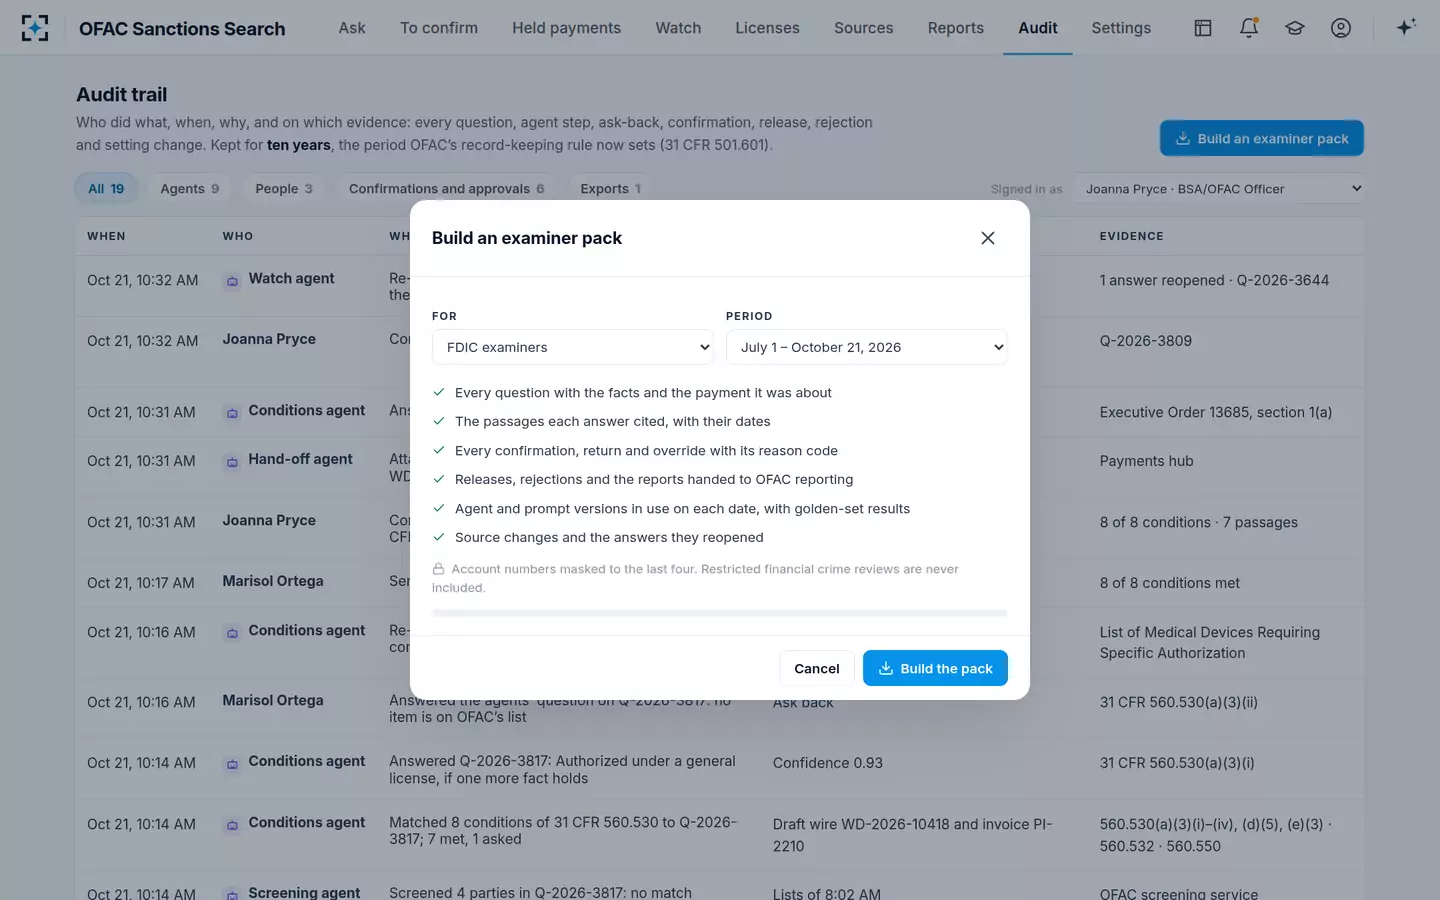Click Marisol Ortega in 10:17 AM row
This screenshot has width=1440, height=900.
point(273,581)
